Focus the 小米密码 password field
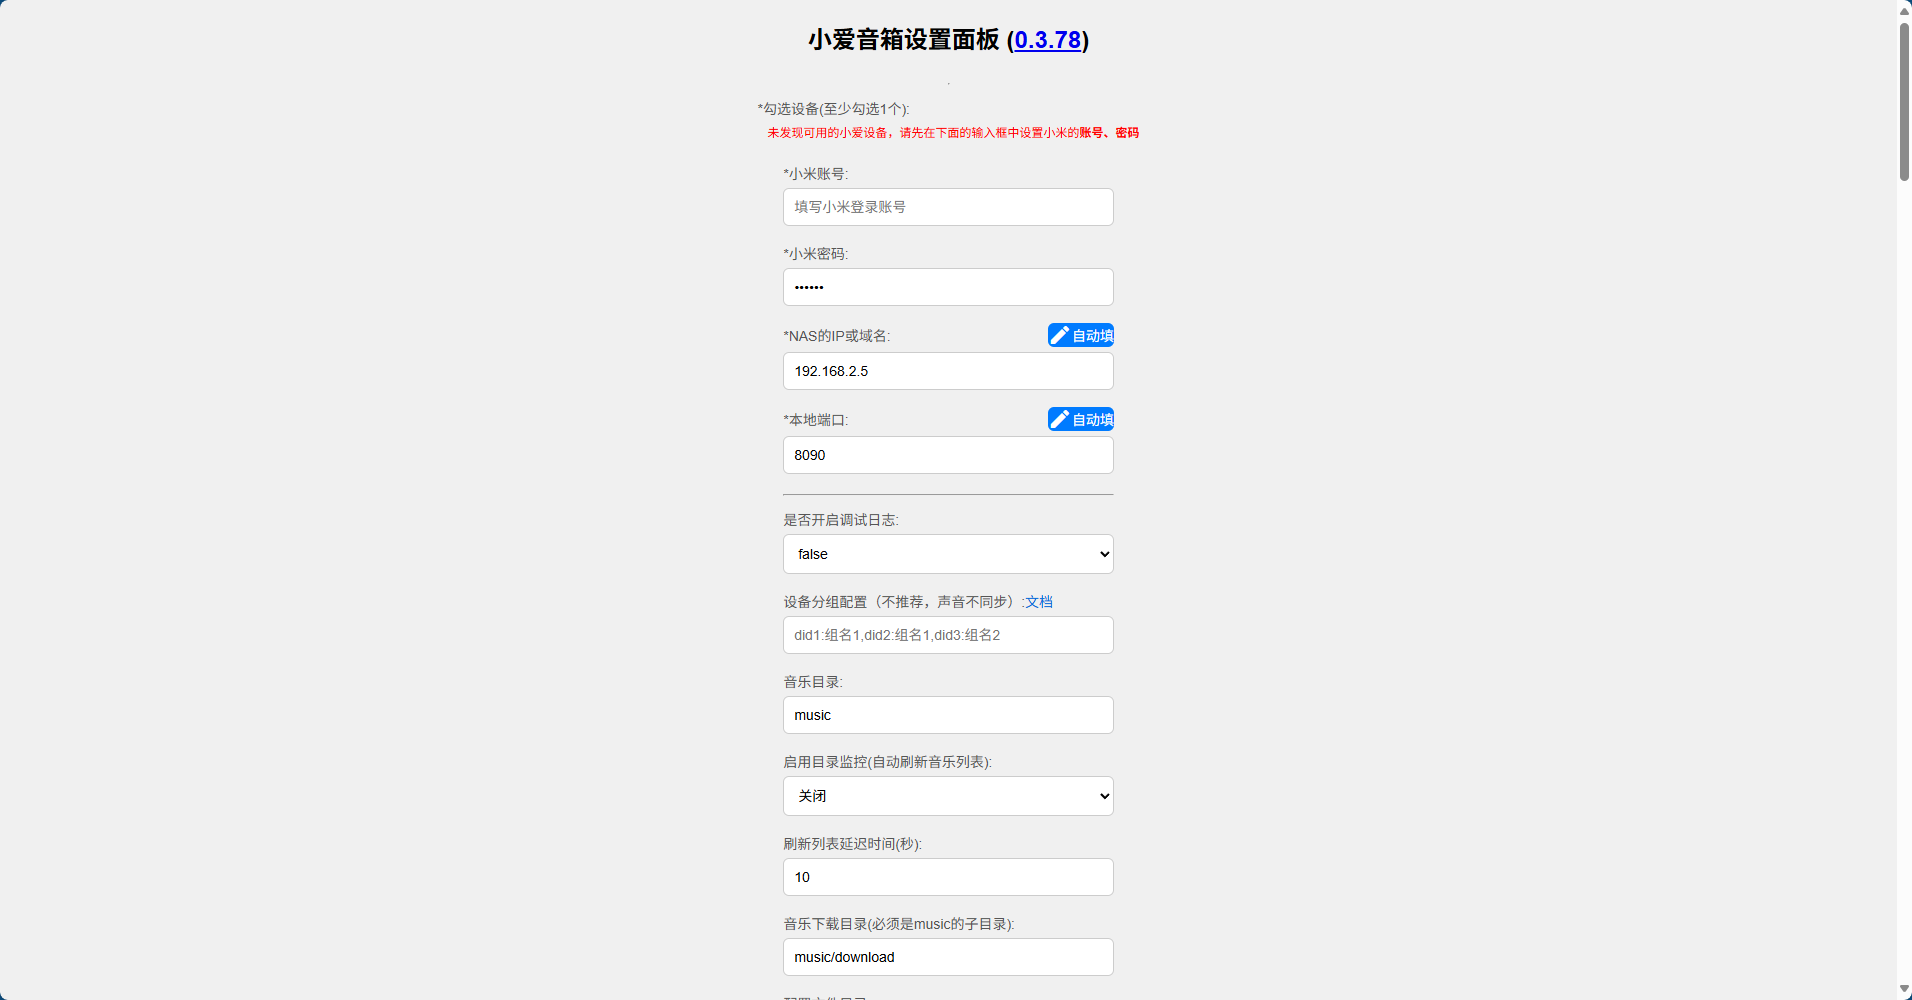This screenshot has width=1912, height=1000. point(948,287)
